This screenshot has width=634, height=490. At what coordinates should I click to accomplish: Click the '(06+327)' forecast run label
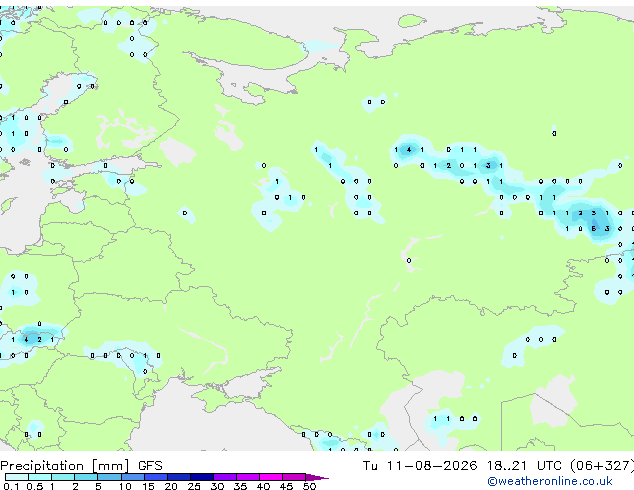click(602, 466)
